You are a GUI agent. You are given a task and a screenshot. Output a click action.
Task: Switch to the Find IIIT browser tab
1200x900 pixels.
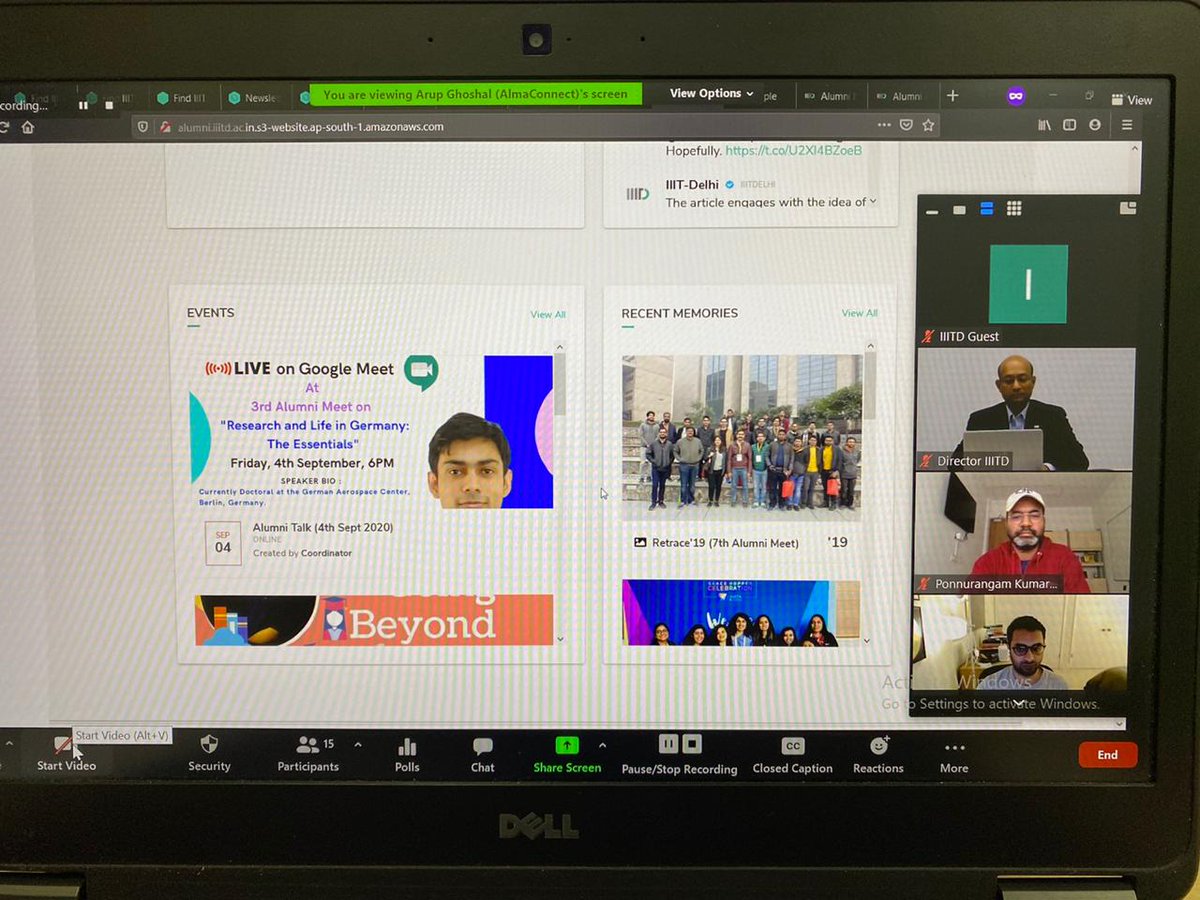[182, 98]
